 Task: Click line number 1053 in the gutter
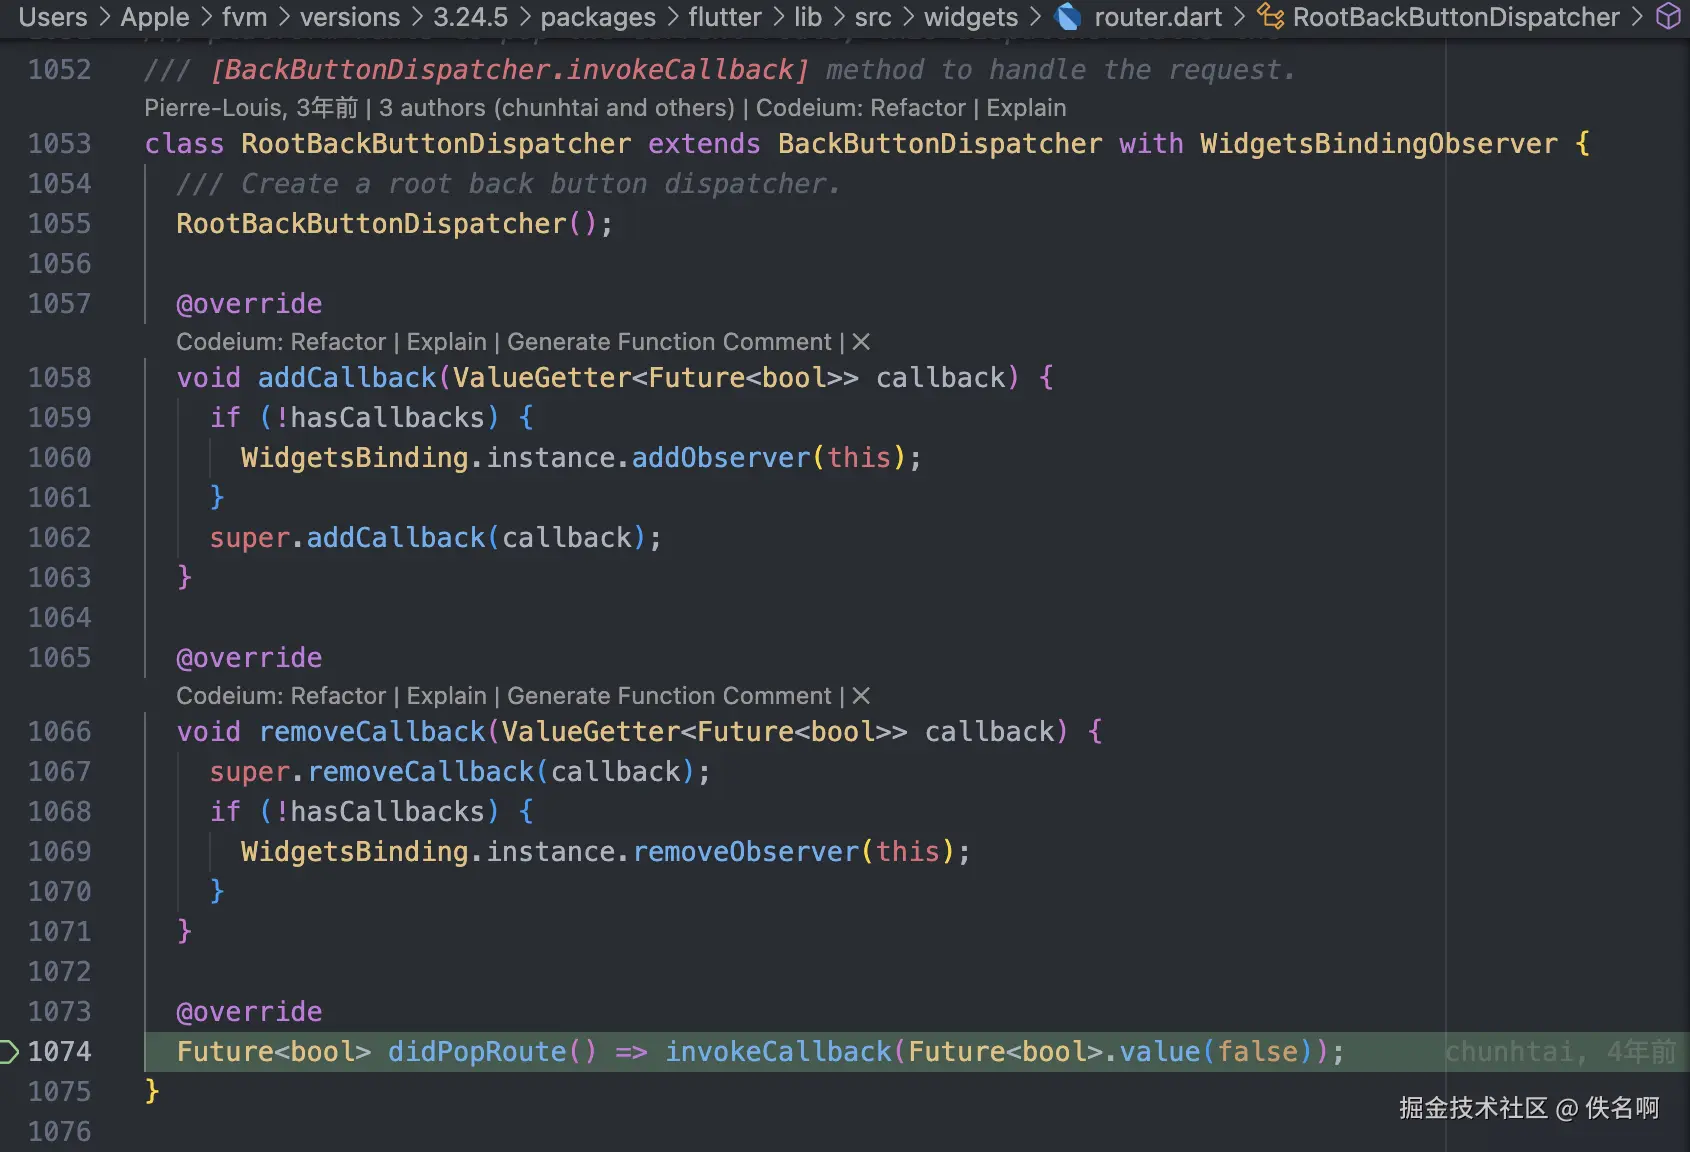[59, 144]
